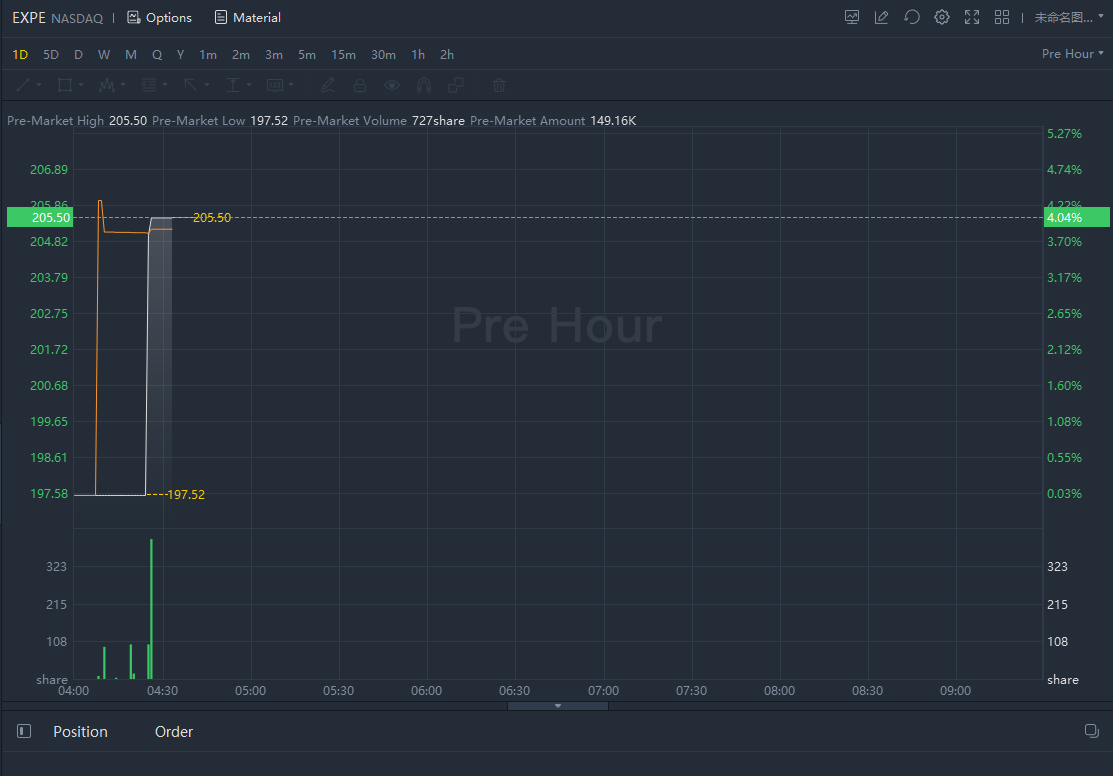Viewport: 1113px width, 776px height.
Task: Open the Material button
Action: [248, 18]
